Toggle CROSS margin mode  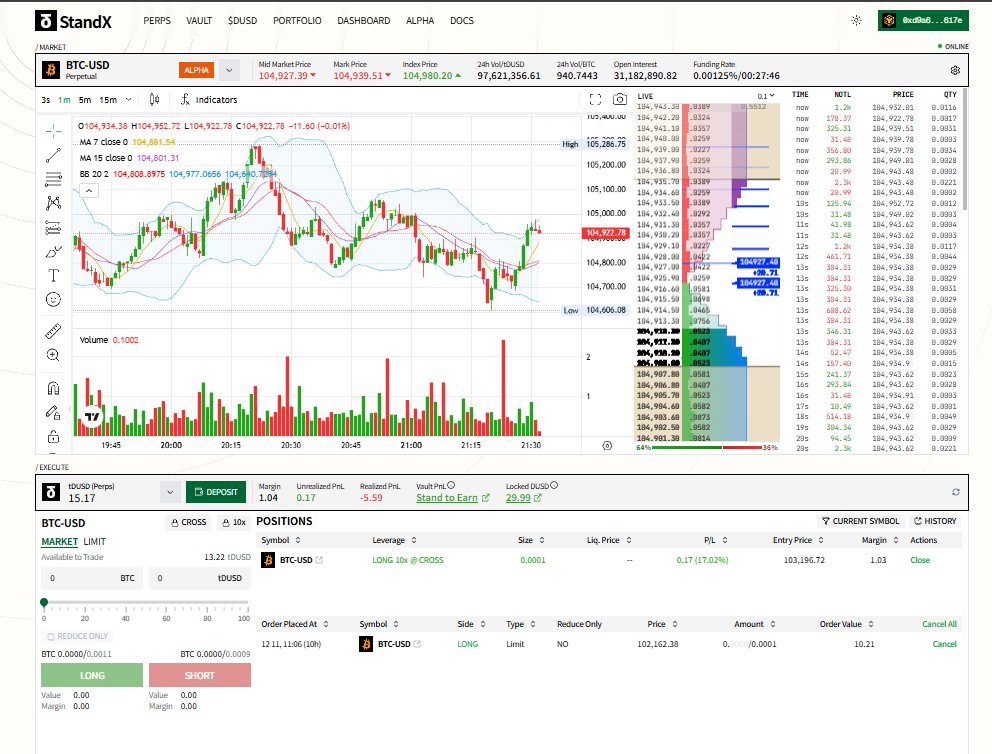pyautogui.click(x=189, y=522)
